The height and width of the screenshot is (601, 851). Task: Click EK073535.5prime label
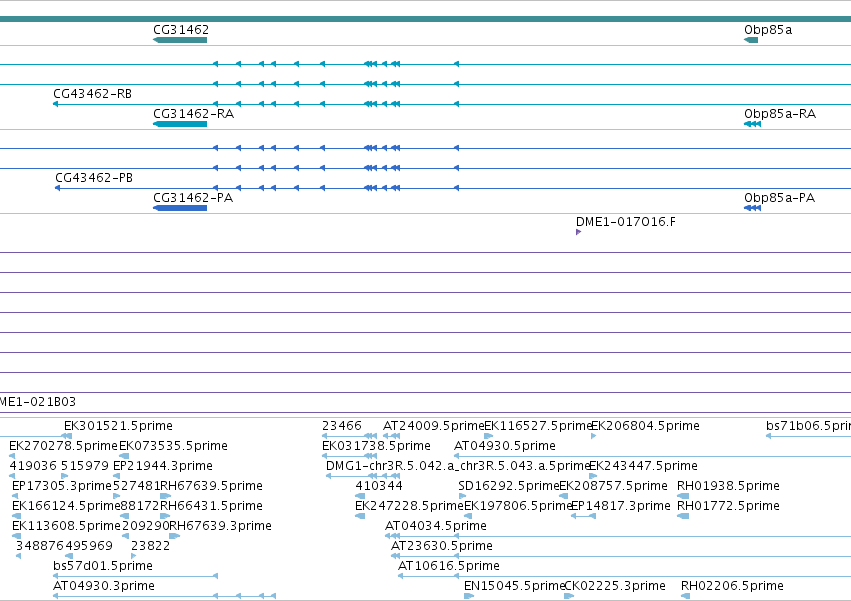[x=173, y=446]
